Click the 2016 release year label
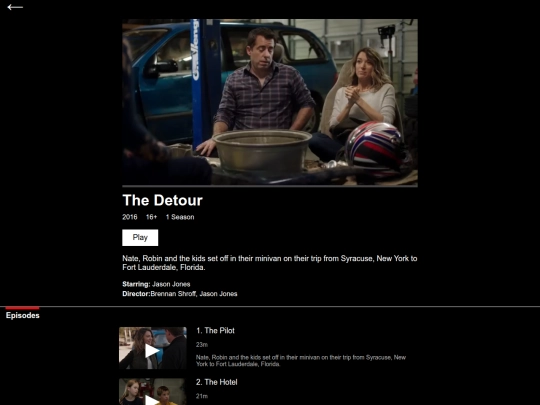The width and height of the screenshot is (540, 405). (130, 217)
